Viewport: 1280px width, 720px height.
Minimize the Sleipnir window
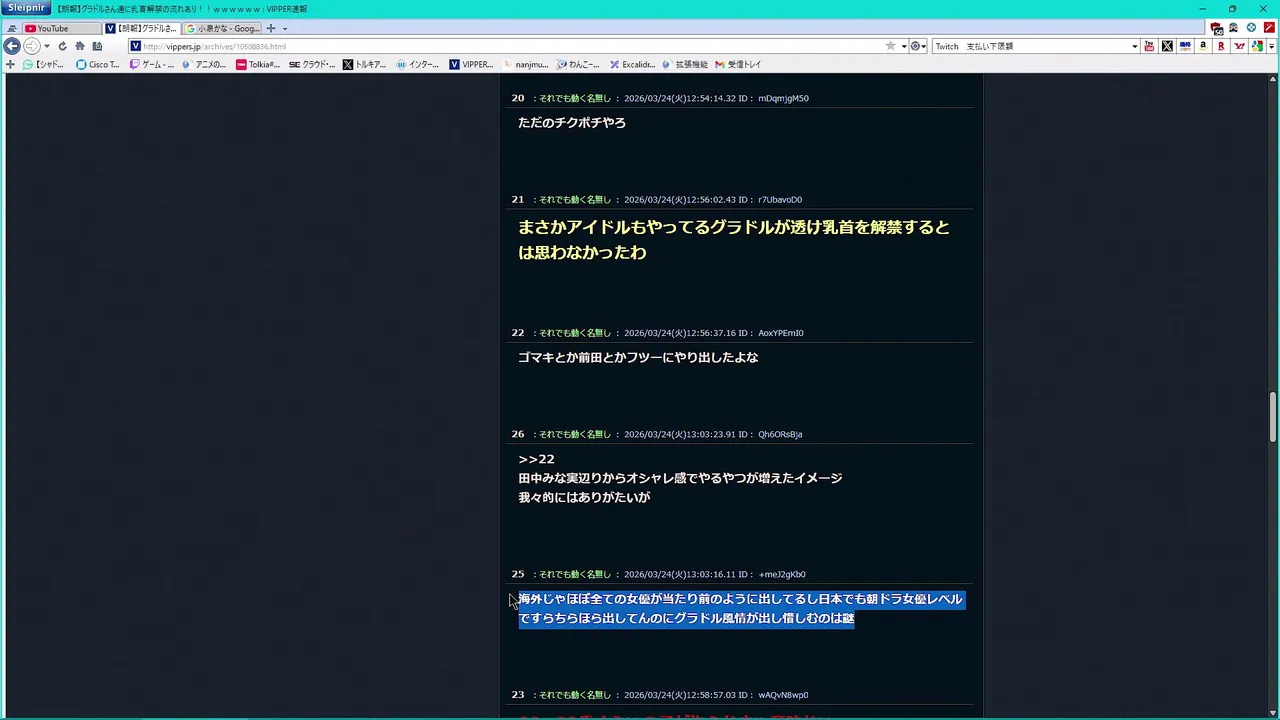coord(1202,8)
